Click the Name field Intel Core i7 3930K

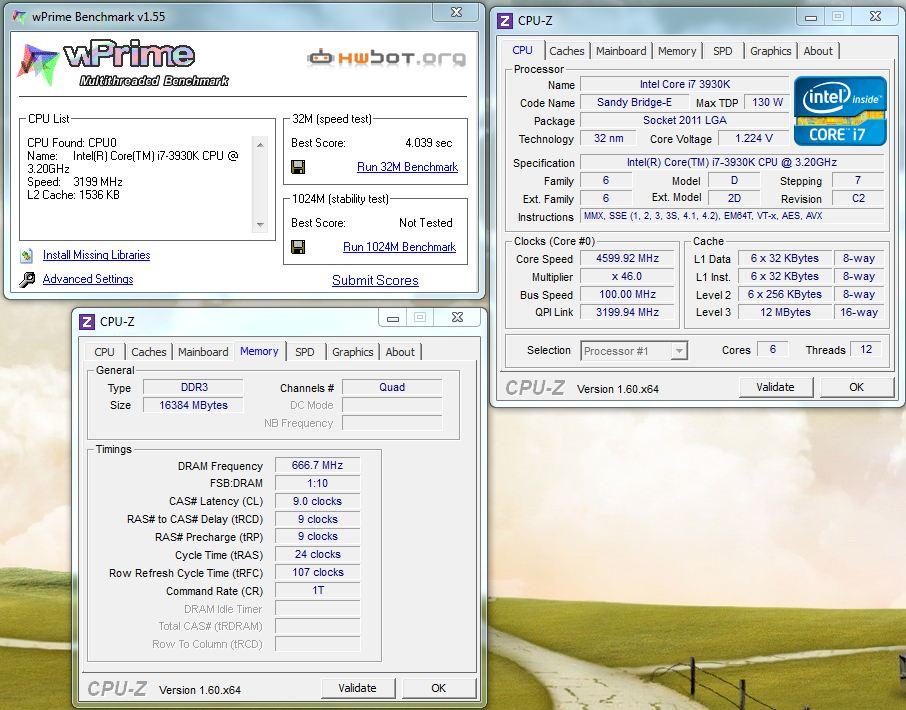click(685, 84)
